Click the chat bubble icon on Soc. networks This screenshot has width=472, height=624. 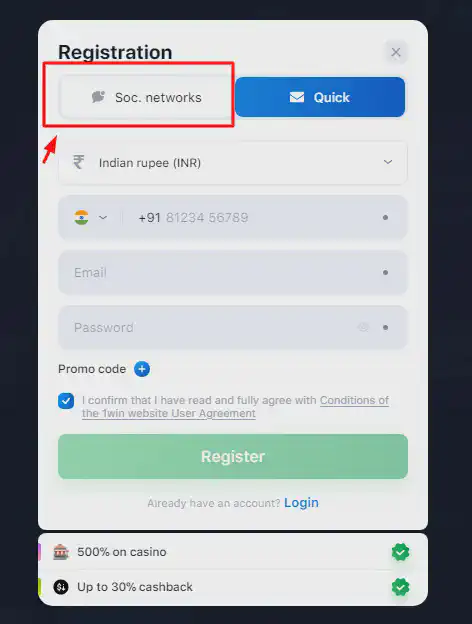tap(98, 97)
